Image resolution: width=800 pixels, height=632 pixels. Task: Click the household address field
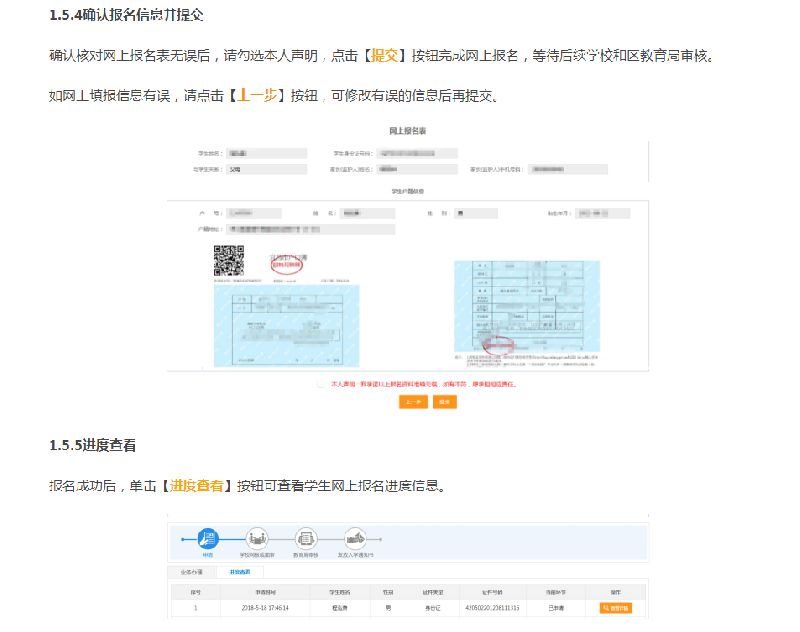(x=310, y=230)
